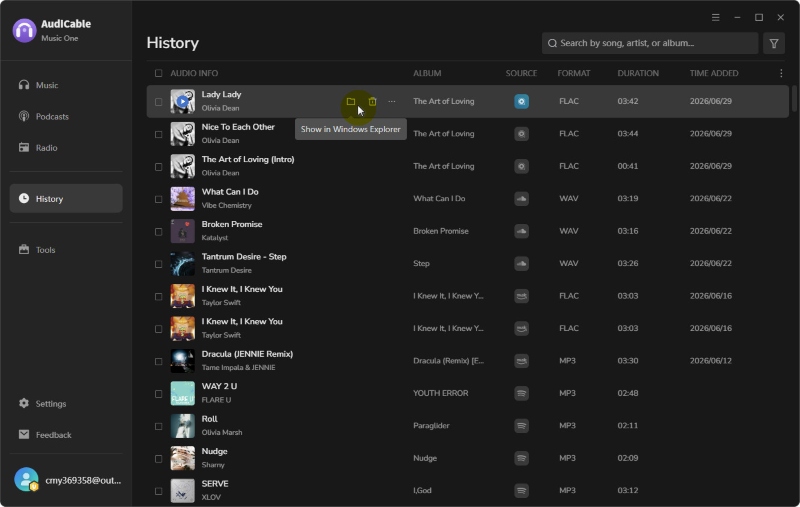Click account email cmy369358@out...
800x507 pixels.
pyautogui.click(x=83, y=480)
